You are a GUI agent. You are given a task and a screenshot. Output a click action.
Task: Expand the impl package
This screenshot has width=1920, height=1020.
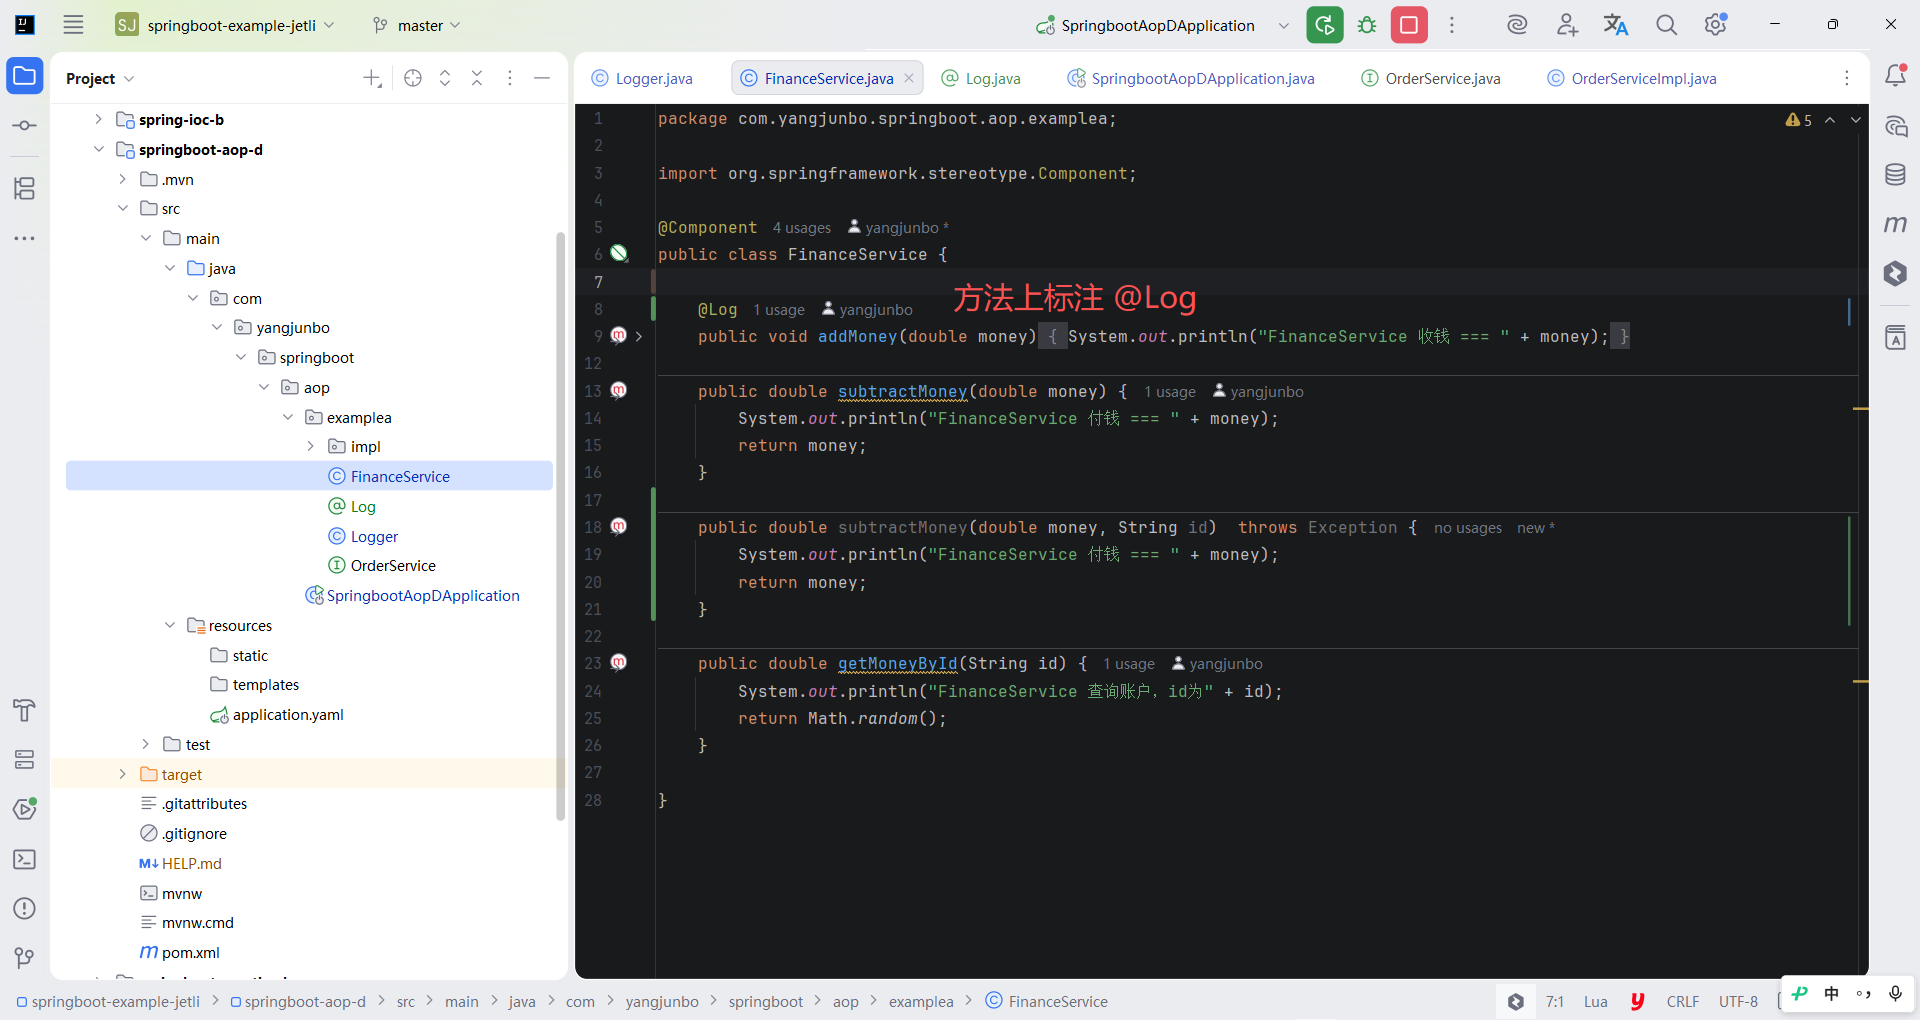click(x=311, y=446)
